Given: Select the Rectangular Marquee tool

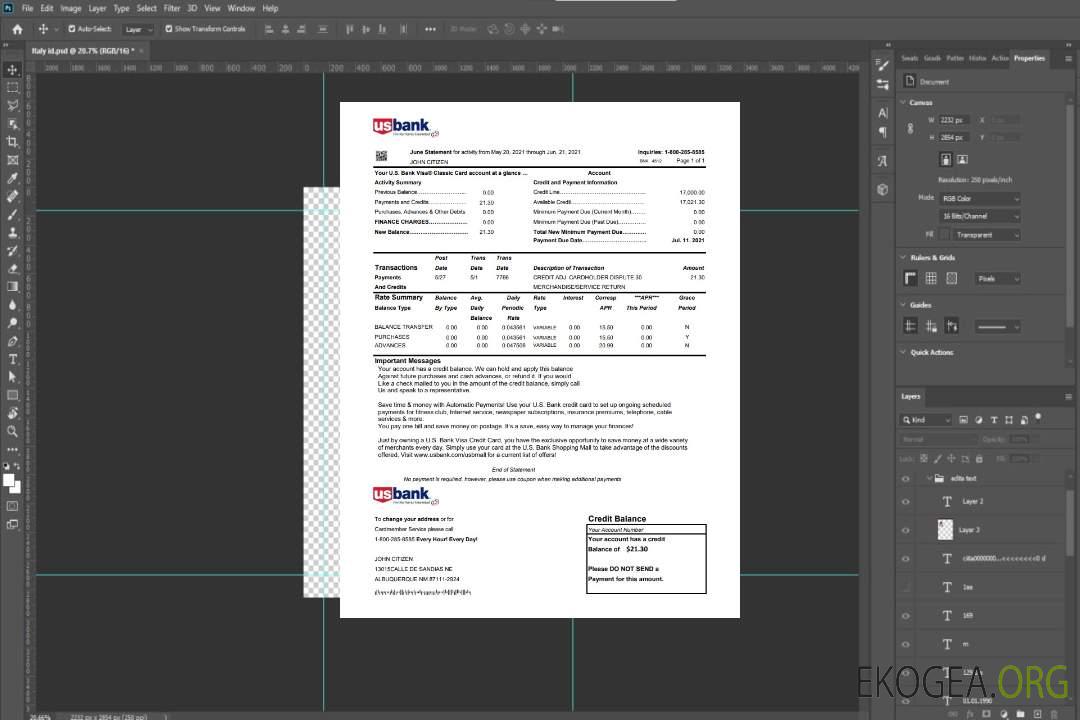Looking at the screenshot, I should pyautogui.click(x=12, y=88).
